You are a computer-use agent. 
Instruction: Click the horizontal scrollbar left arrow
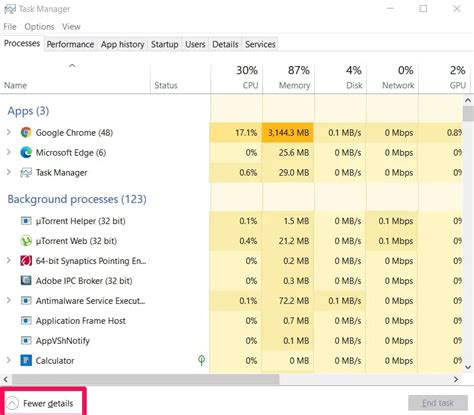click(x=5, y=379)
